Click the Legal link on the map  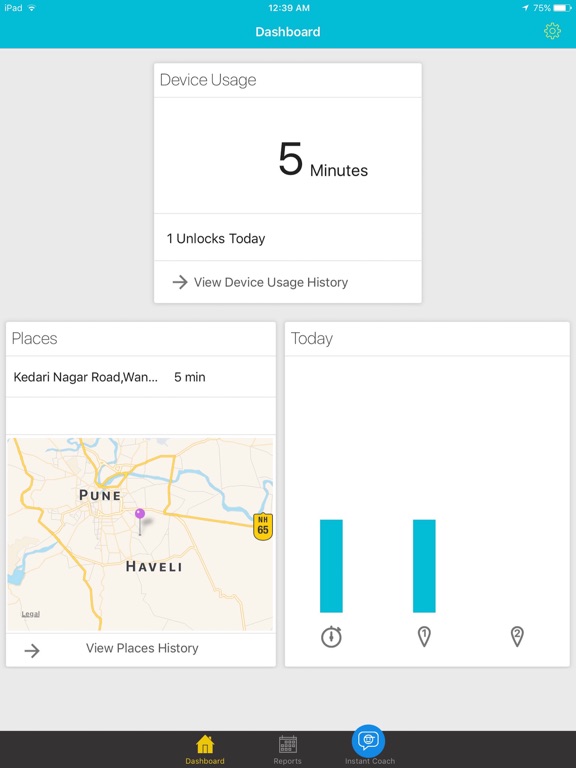pyautogui.click(x=30, y=614)
